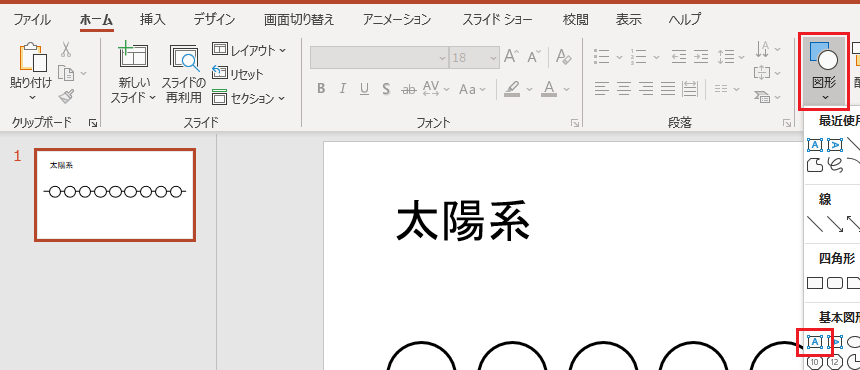Select the horizontal text box under 基本図形

815,342
